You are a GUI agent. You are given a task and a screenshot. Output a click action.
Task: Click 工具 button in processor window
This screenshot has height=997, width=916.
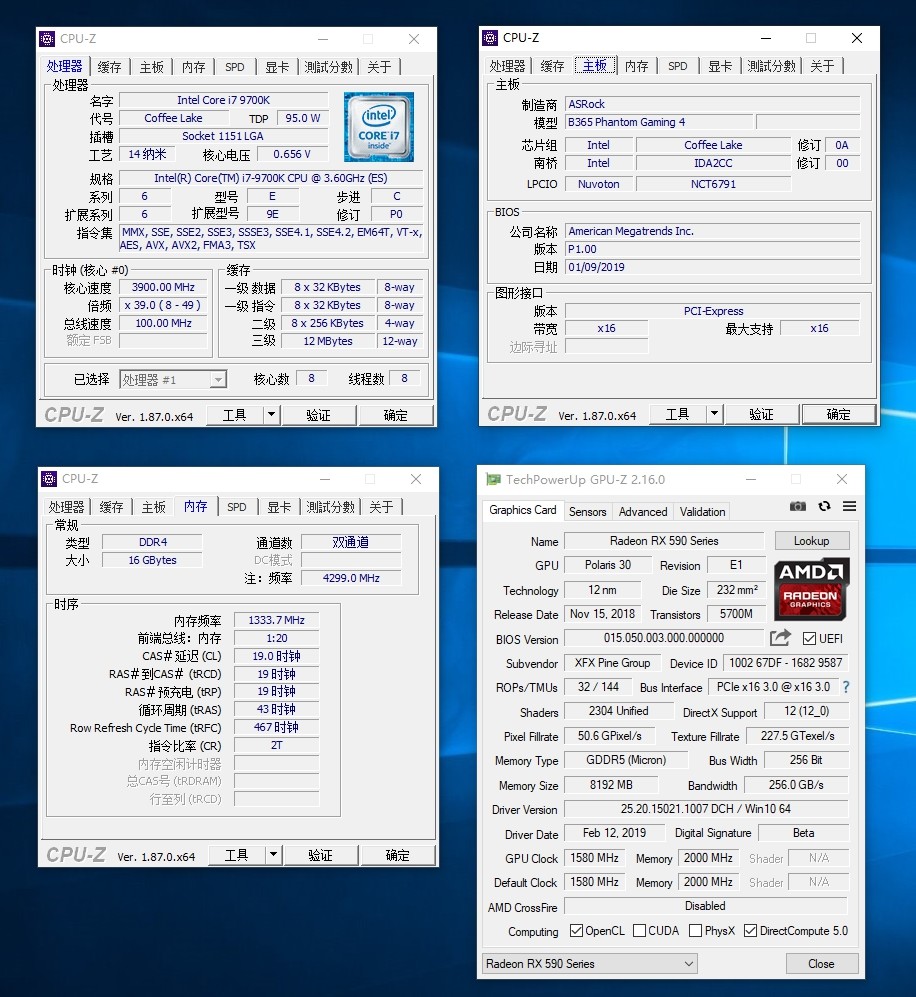click(235, 415)
